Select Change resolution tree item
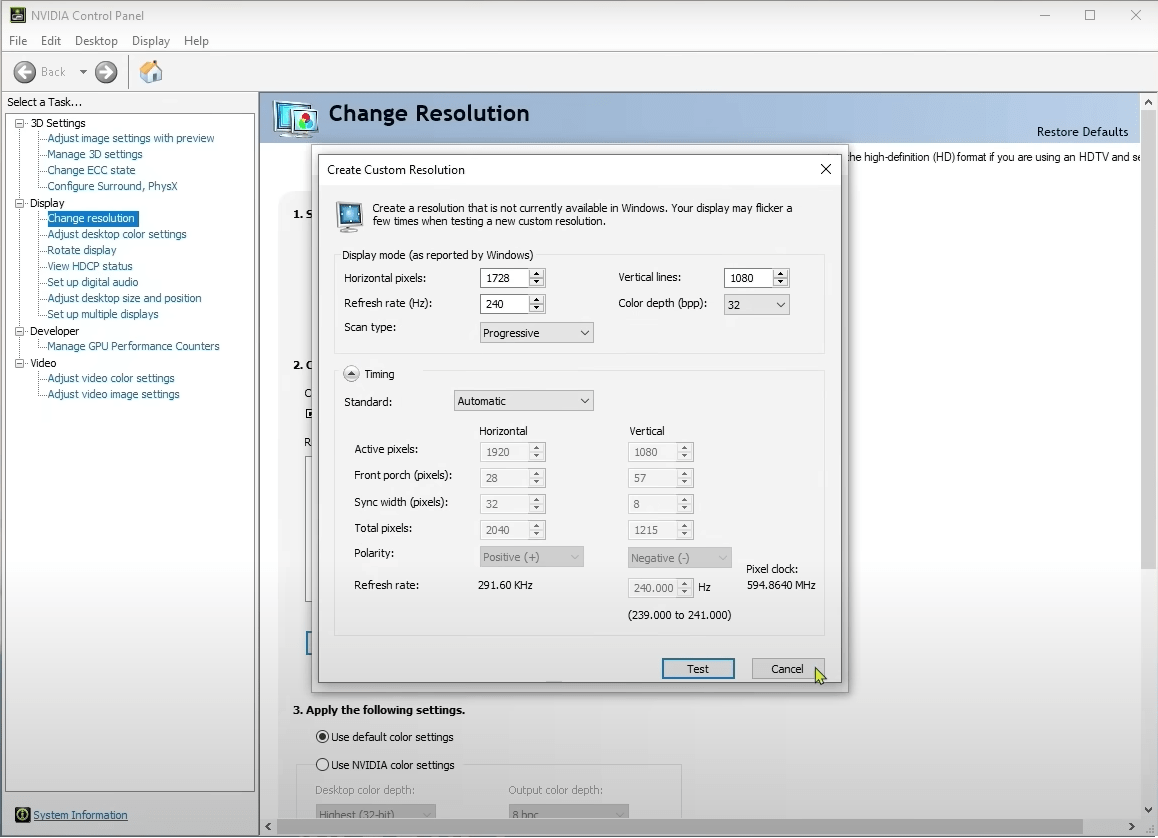Screen dimensions: 1158x838 point(92,219)
